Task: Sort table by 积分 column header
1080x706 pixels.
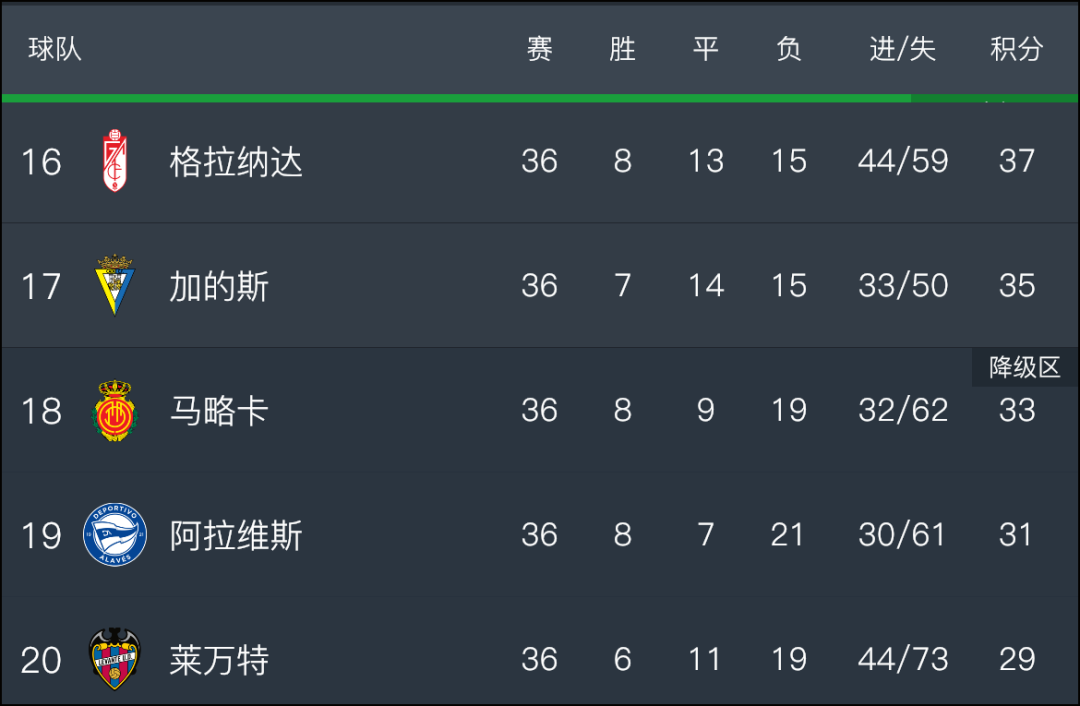Action: coord(1017,49)
